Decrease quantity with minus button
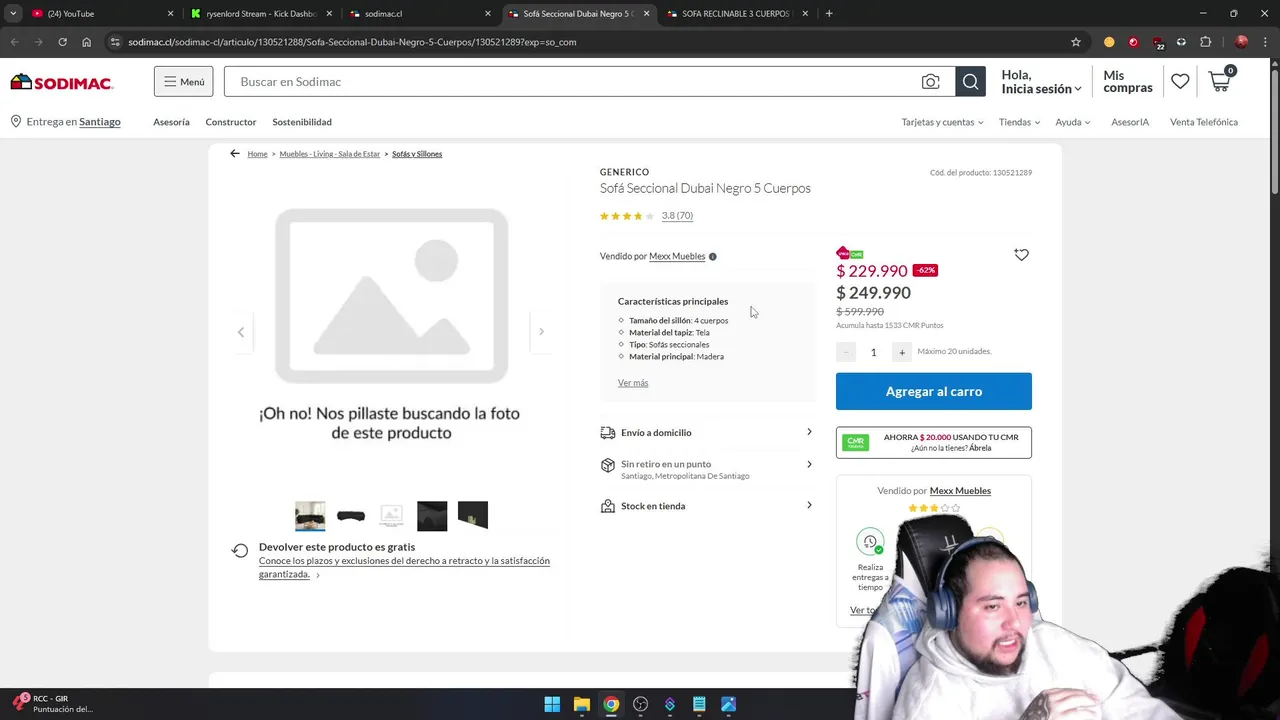The width and height of the screenshot is (1280, 720). pyautogui.click(x=846, y=352)
